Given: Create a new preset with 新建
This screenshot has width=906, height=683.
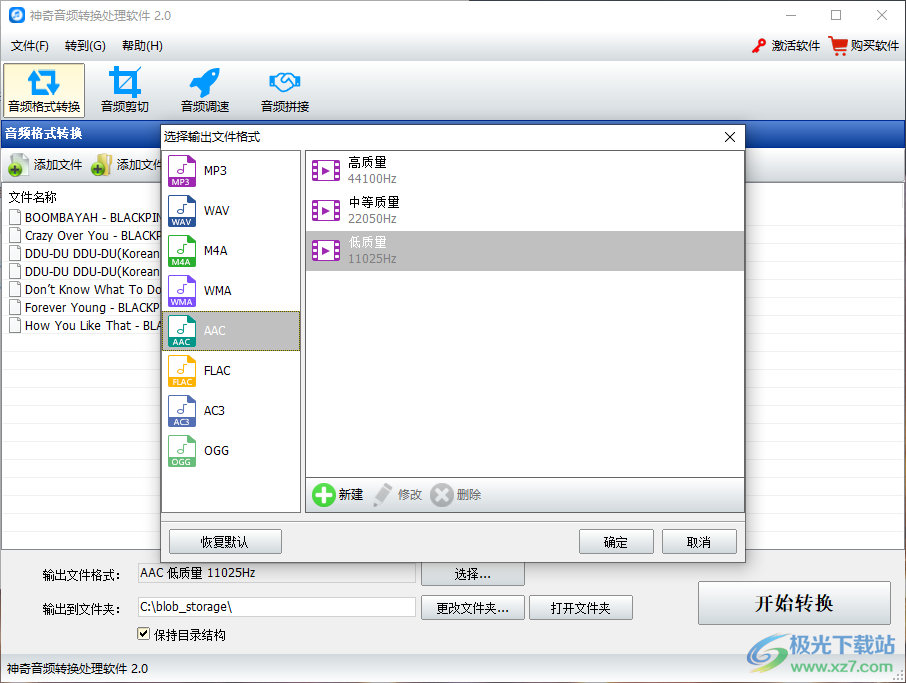Looking at the screenshot, I should (338, 494).
